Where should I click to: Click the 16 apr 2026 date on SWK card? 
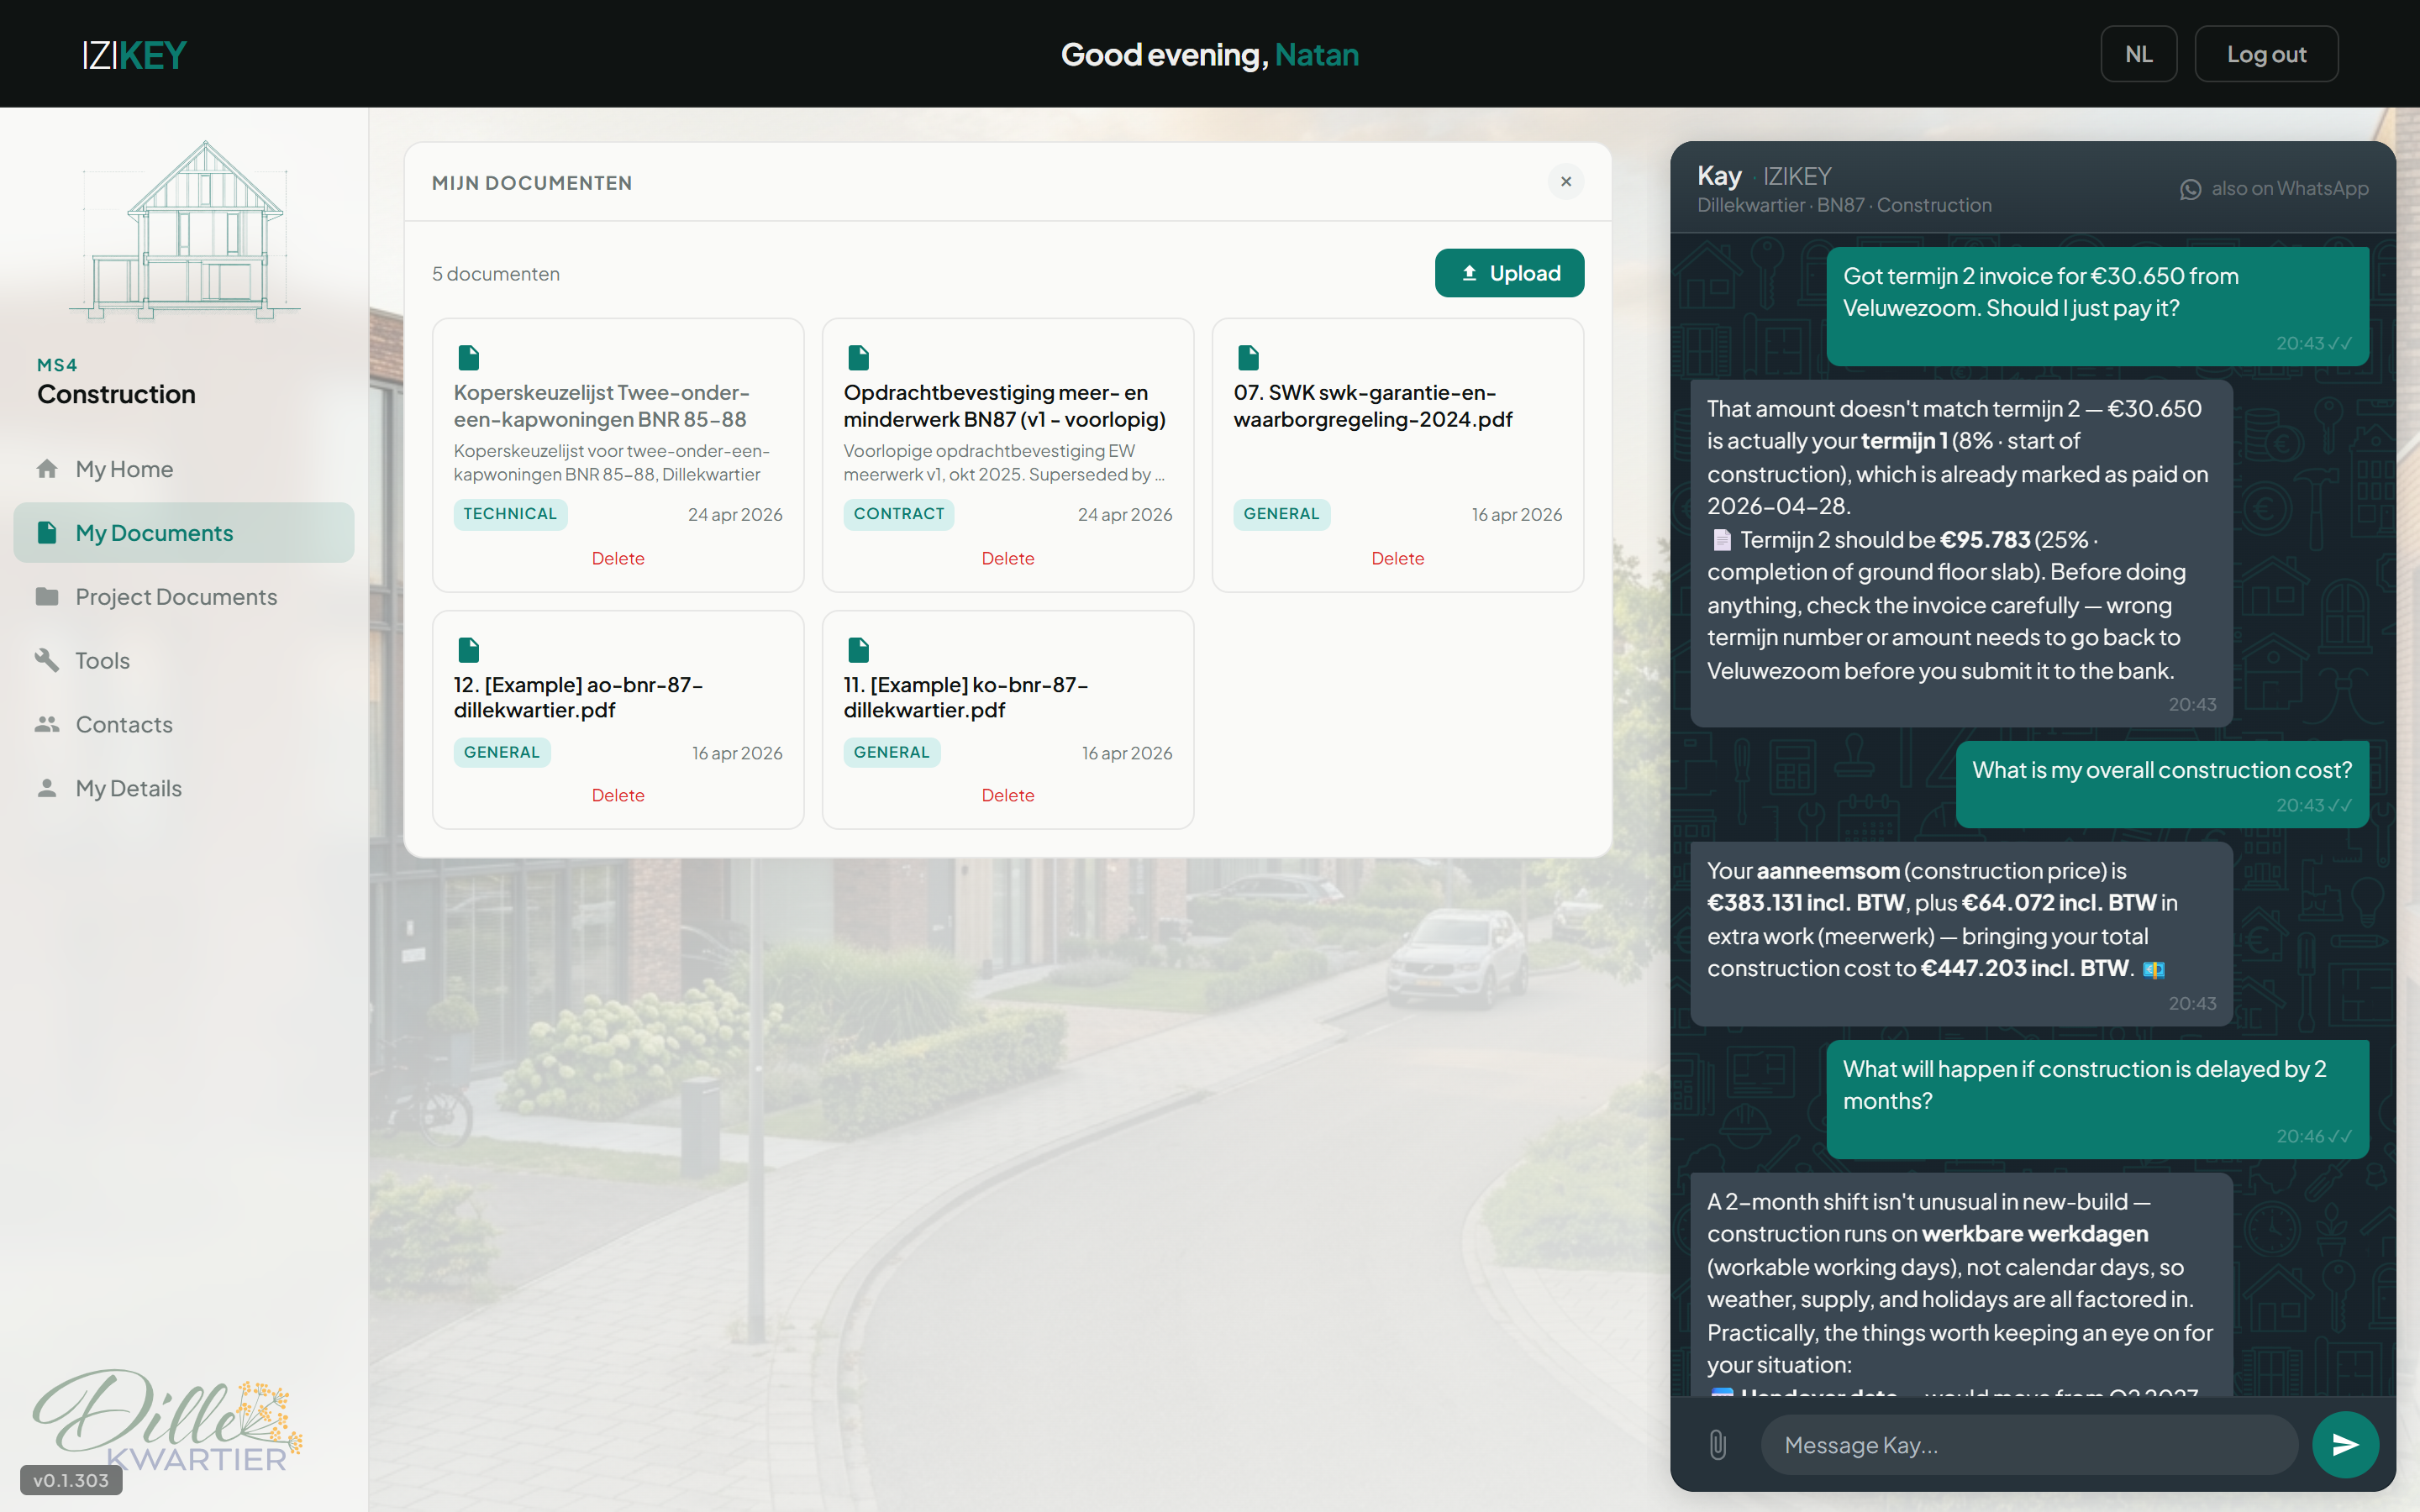click(x=1517, y=514)
